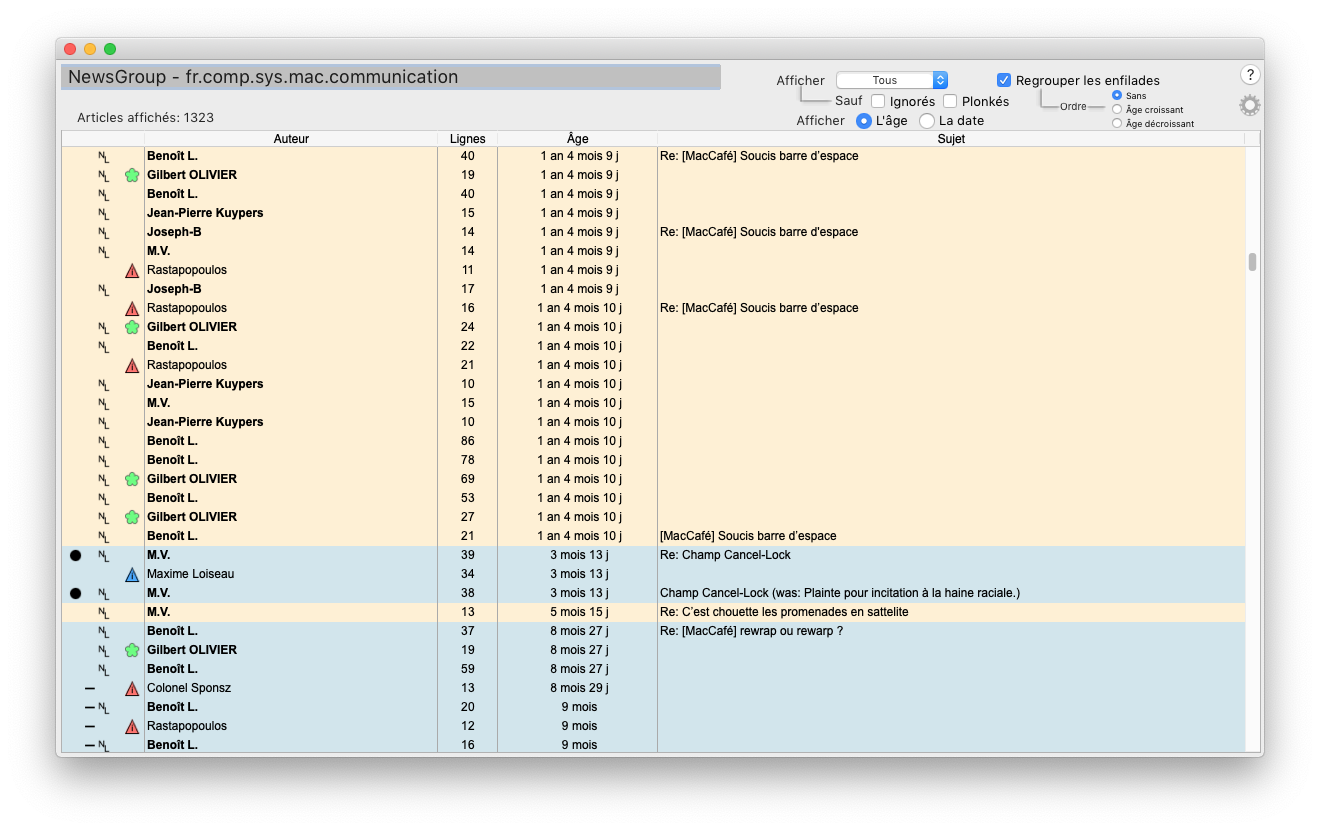Click NL icon on Benoît L. 22-line row
The image size is (1320, 831).
coord(103,346)
